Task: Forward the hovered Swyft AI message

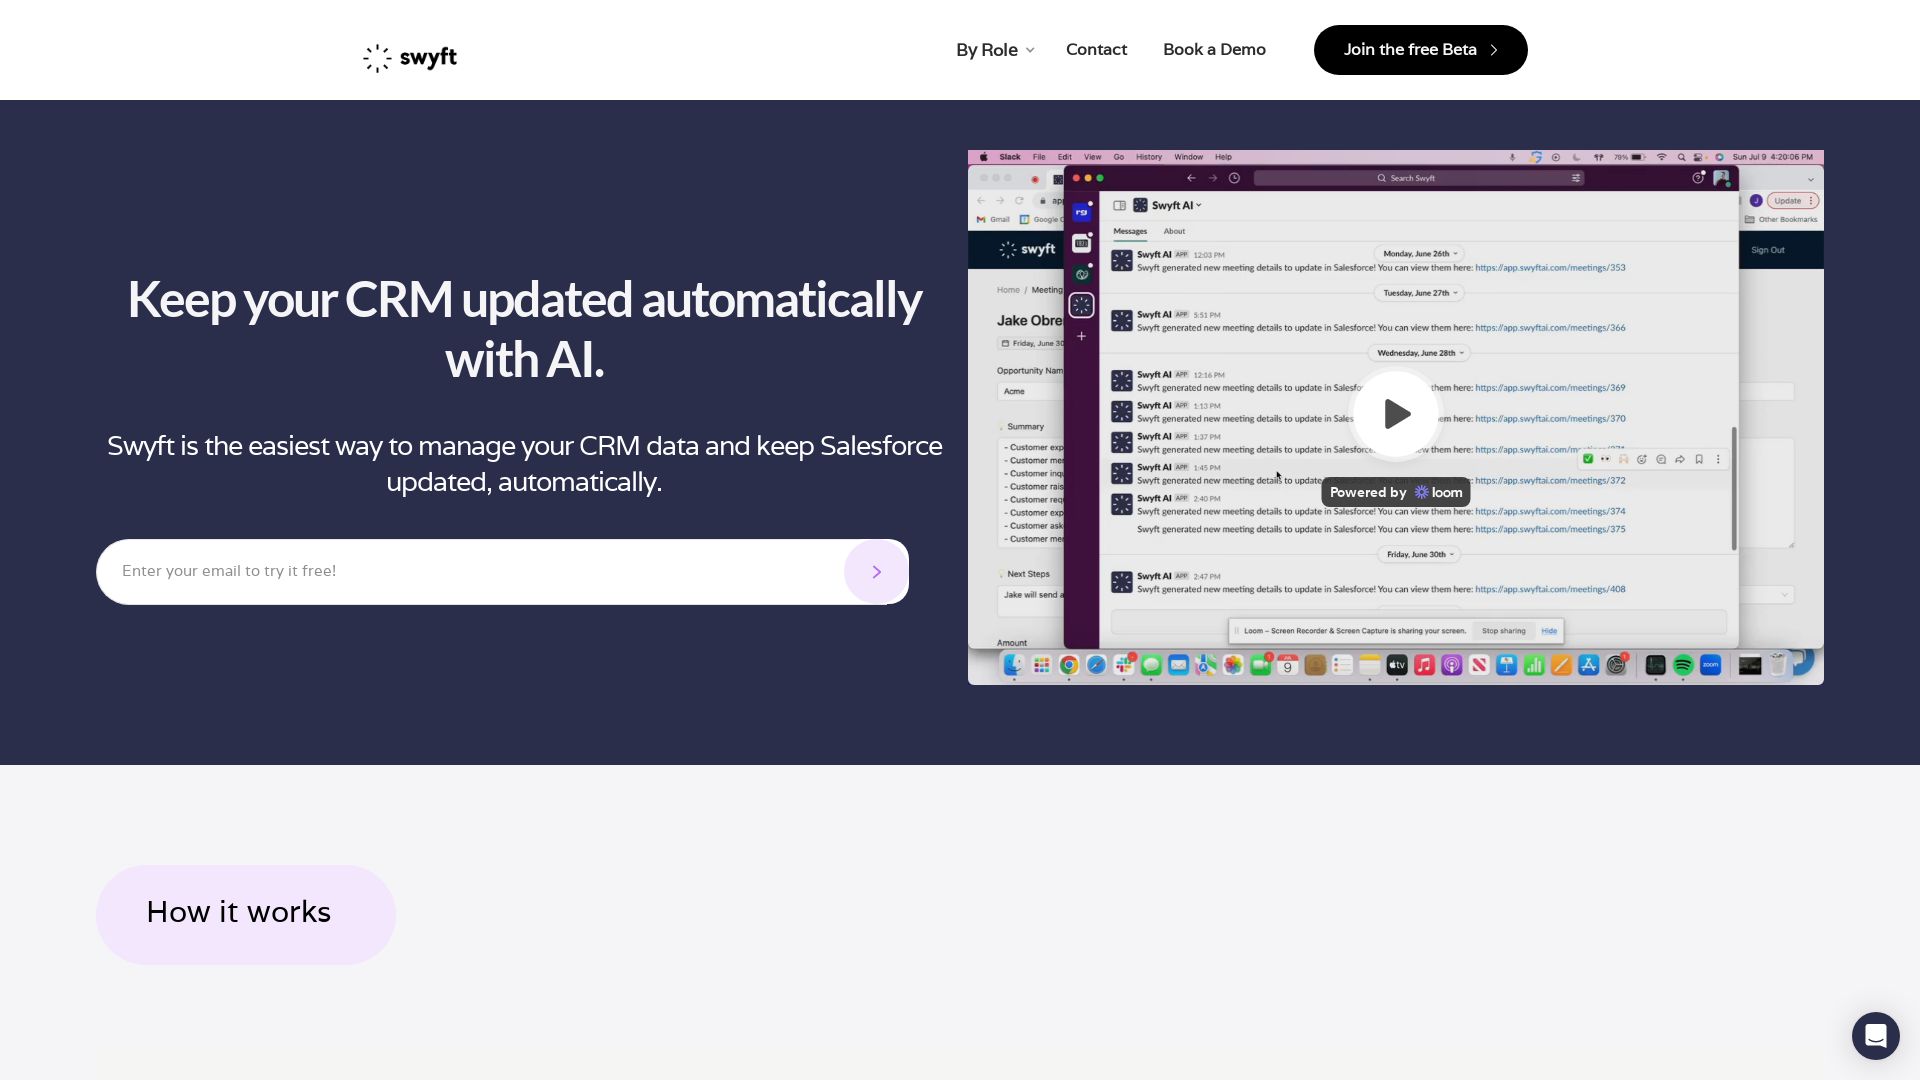Action: (1680, 459)
